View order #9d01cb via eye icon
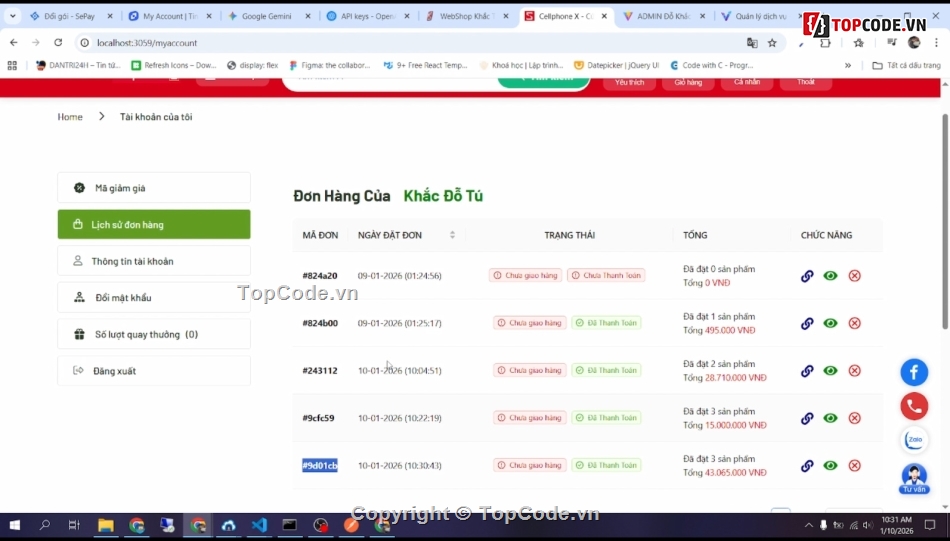 831,465
